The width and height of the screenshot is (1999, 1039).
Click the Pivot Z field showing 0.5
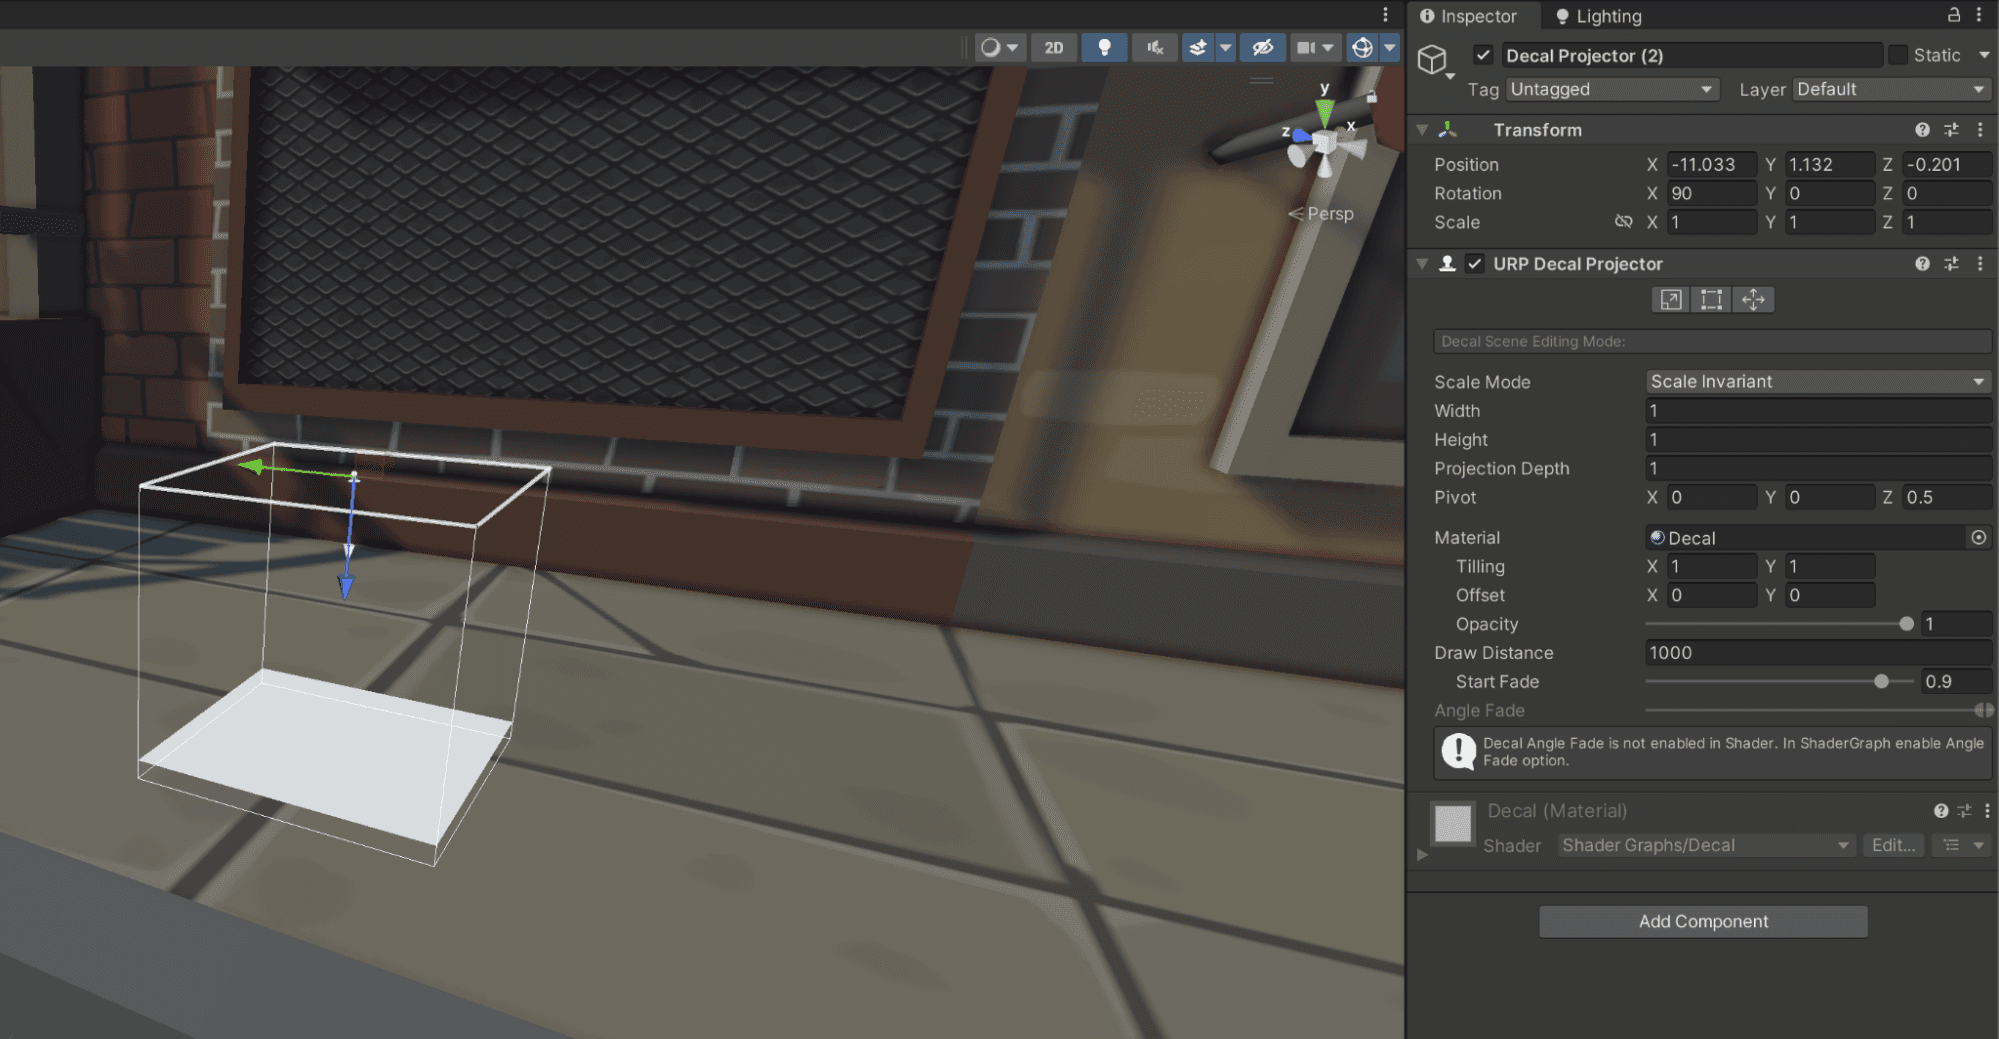[1946, 497]
